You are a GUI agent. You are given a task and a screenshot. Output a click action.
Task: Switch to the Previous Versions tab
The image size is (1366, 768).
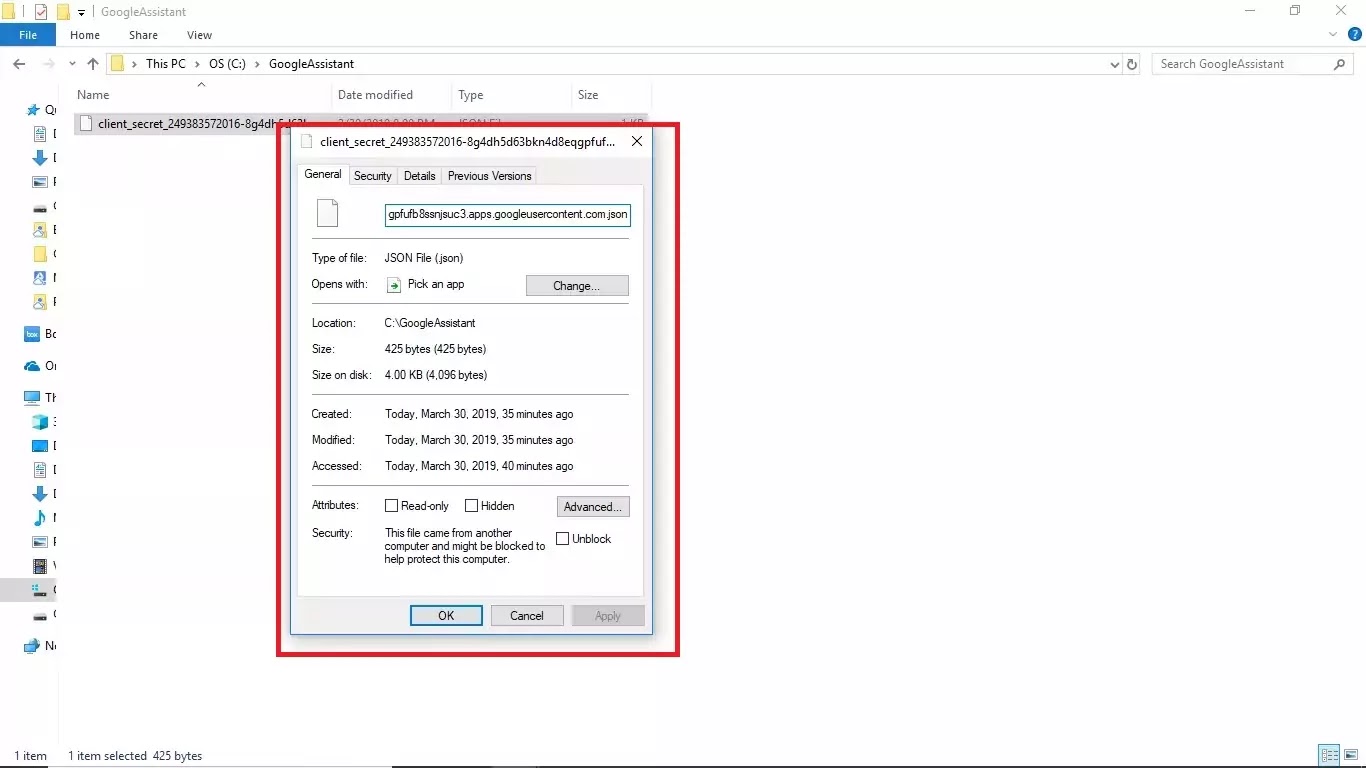489,176
